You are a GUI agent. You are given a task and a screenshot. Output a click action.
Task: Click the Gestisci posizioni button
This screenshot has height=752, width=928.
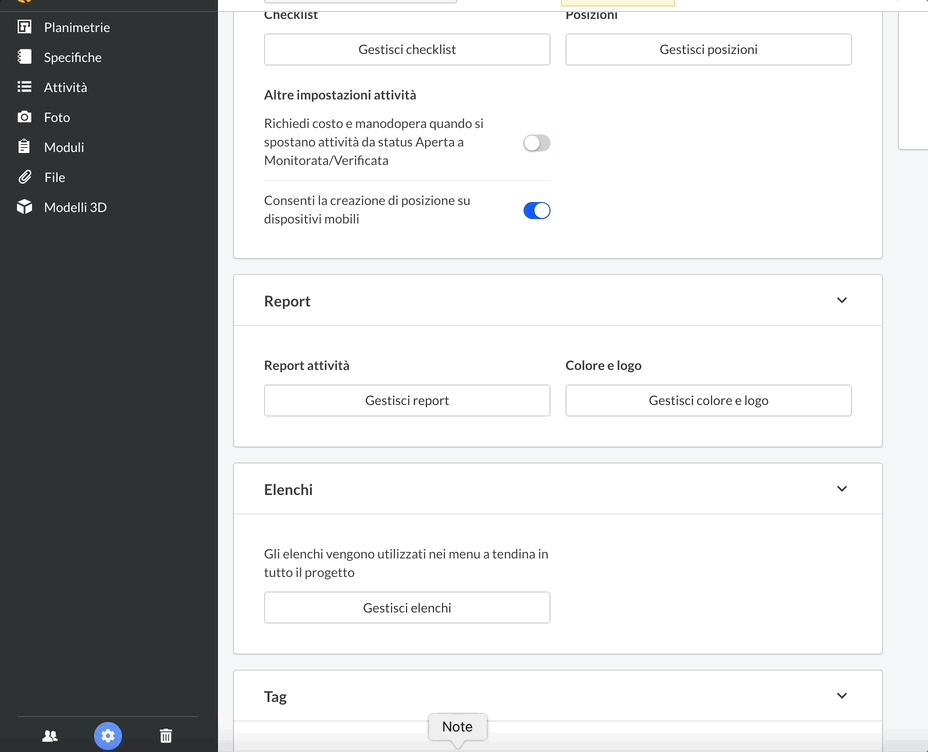click(x=708, y=49)
